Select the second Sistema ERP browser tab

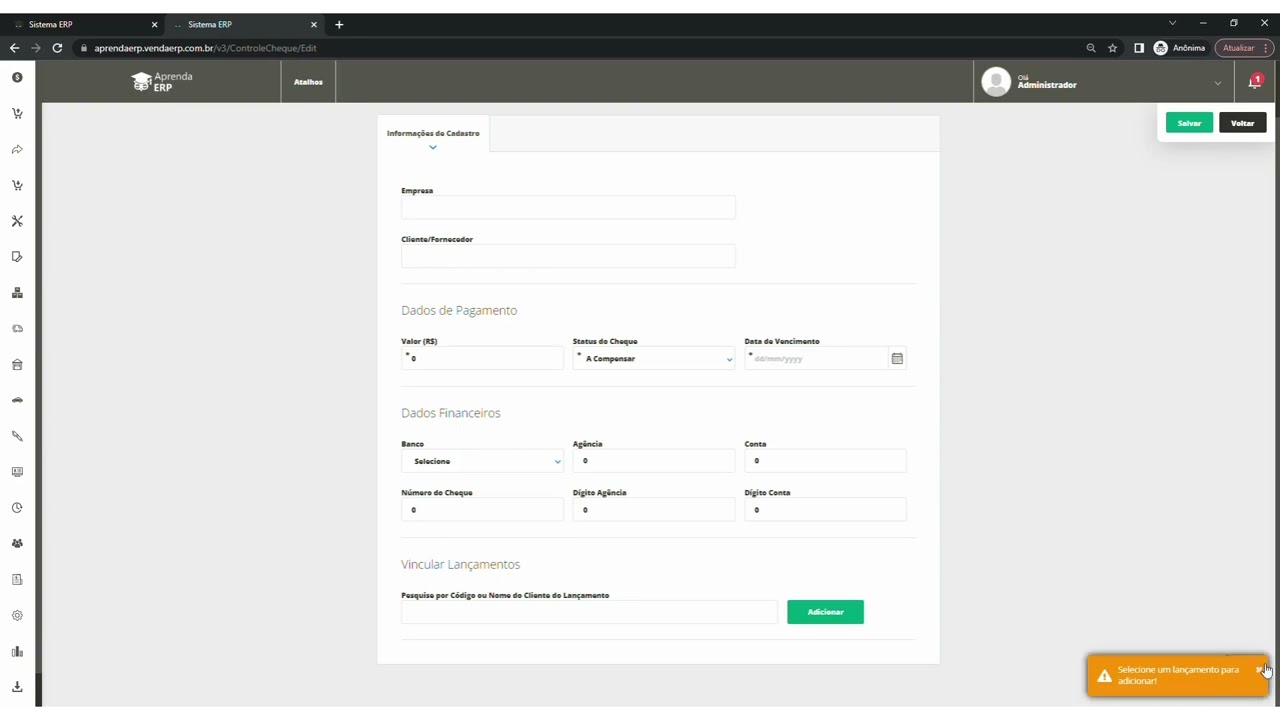click(x=244, y=24)
